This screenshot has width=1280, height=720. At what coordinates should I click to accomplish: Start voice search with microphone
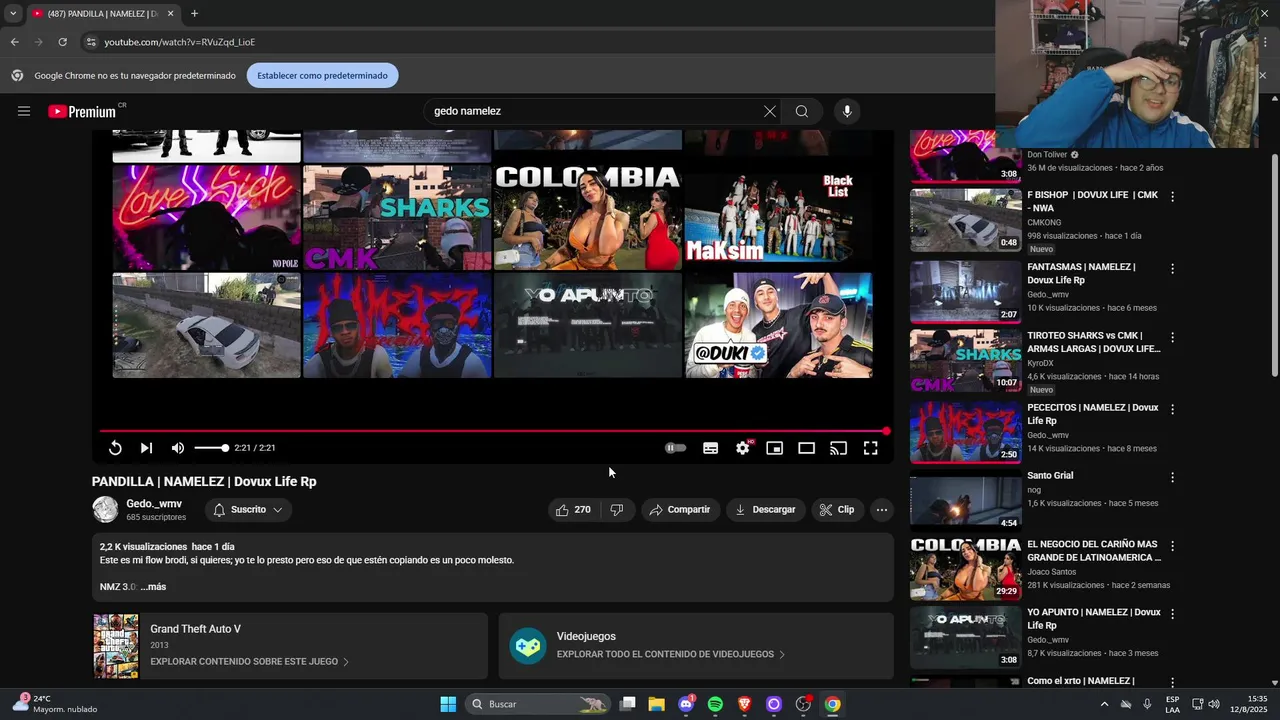(x=847, y=111)
